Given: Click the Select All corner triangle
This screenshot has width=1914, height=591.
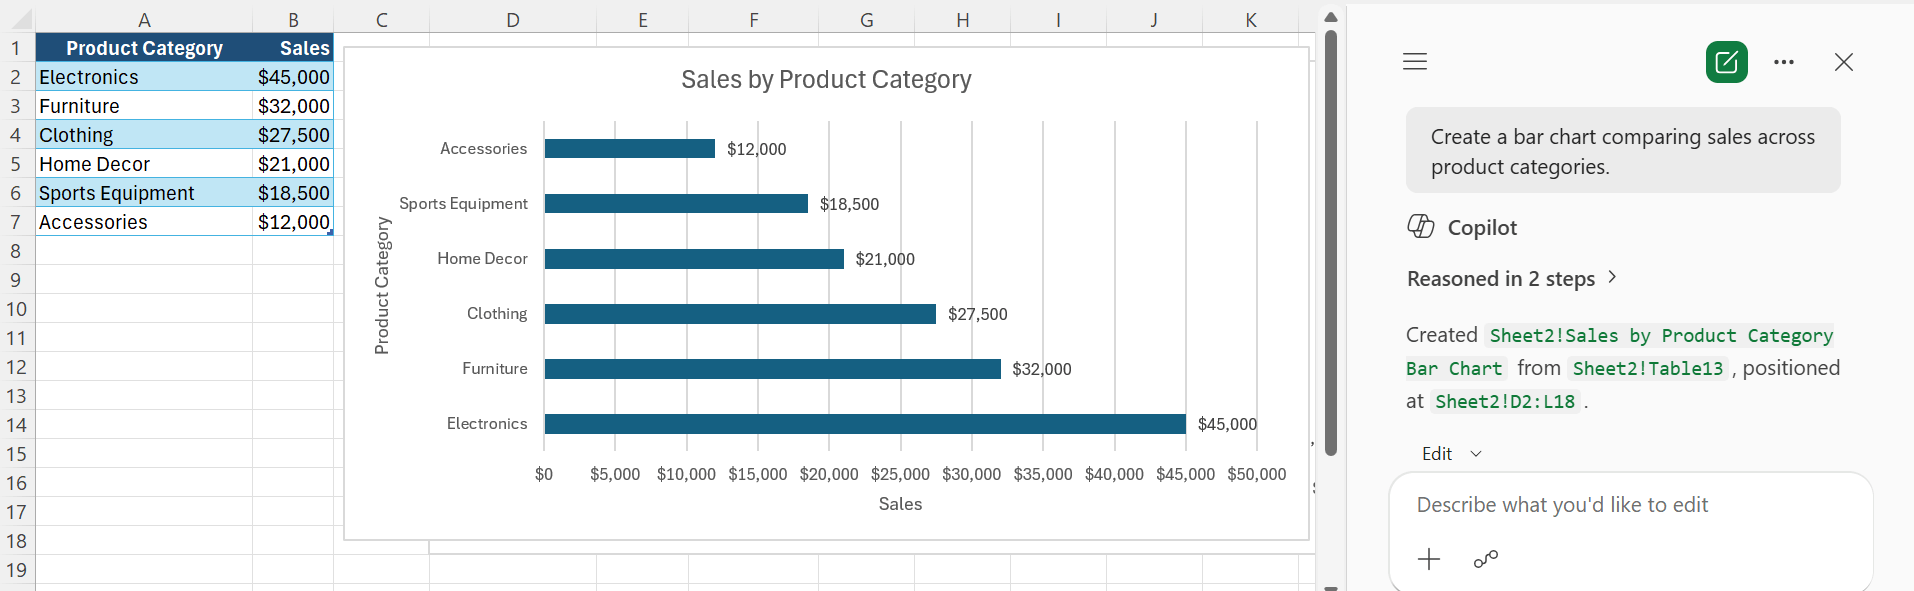Looking at the screenshot, I should 19,19.
